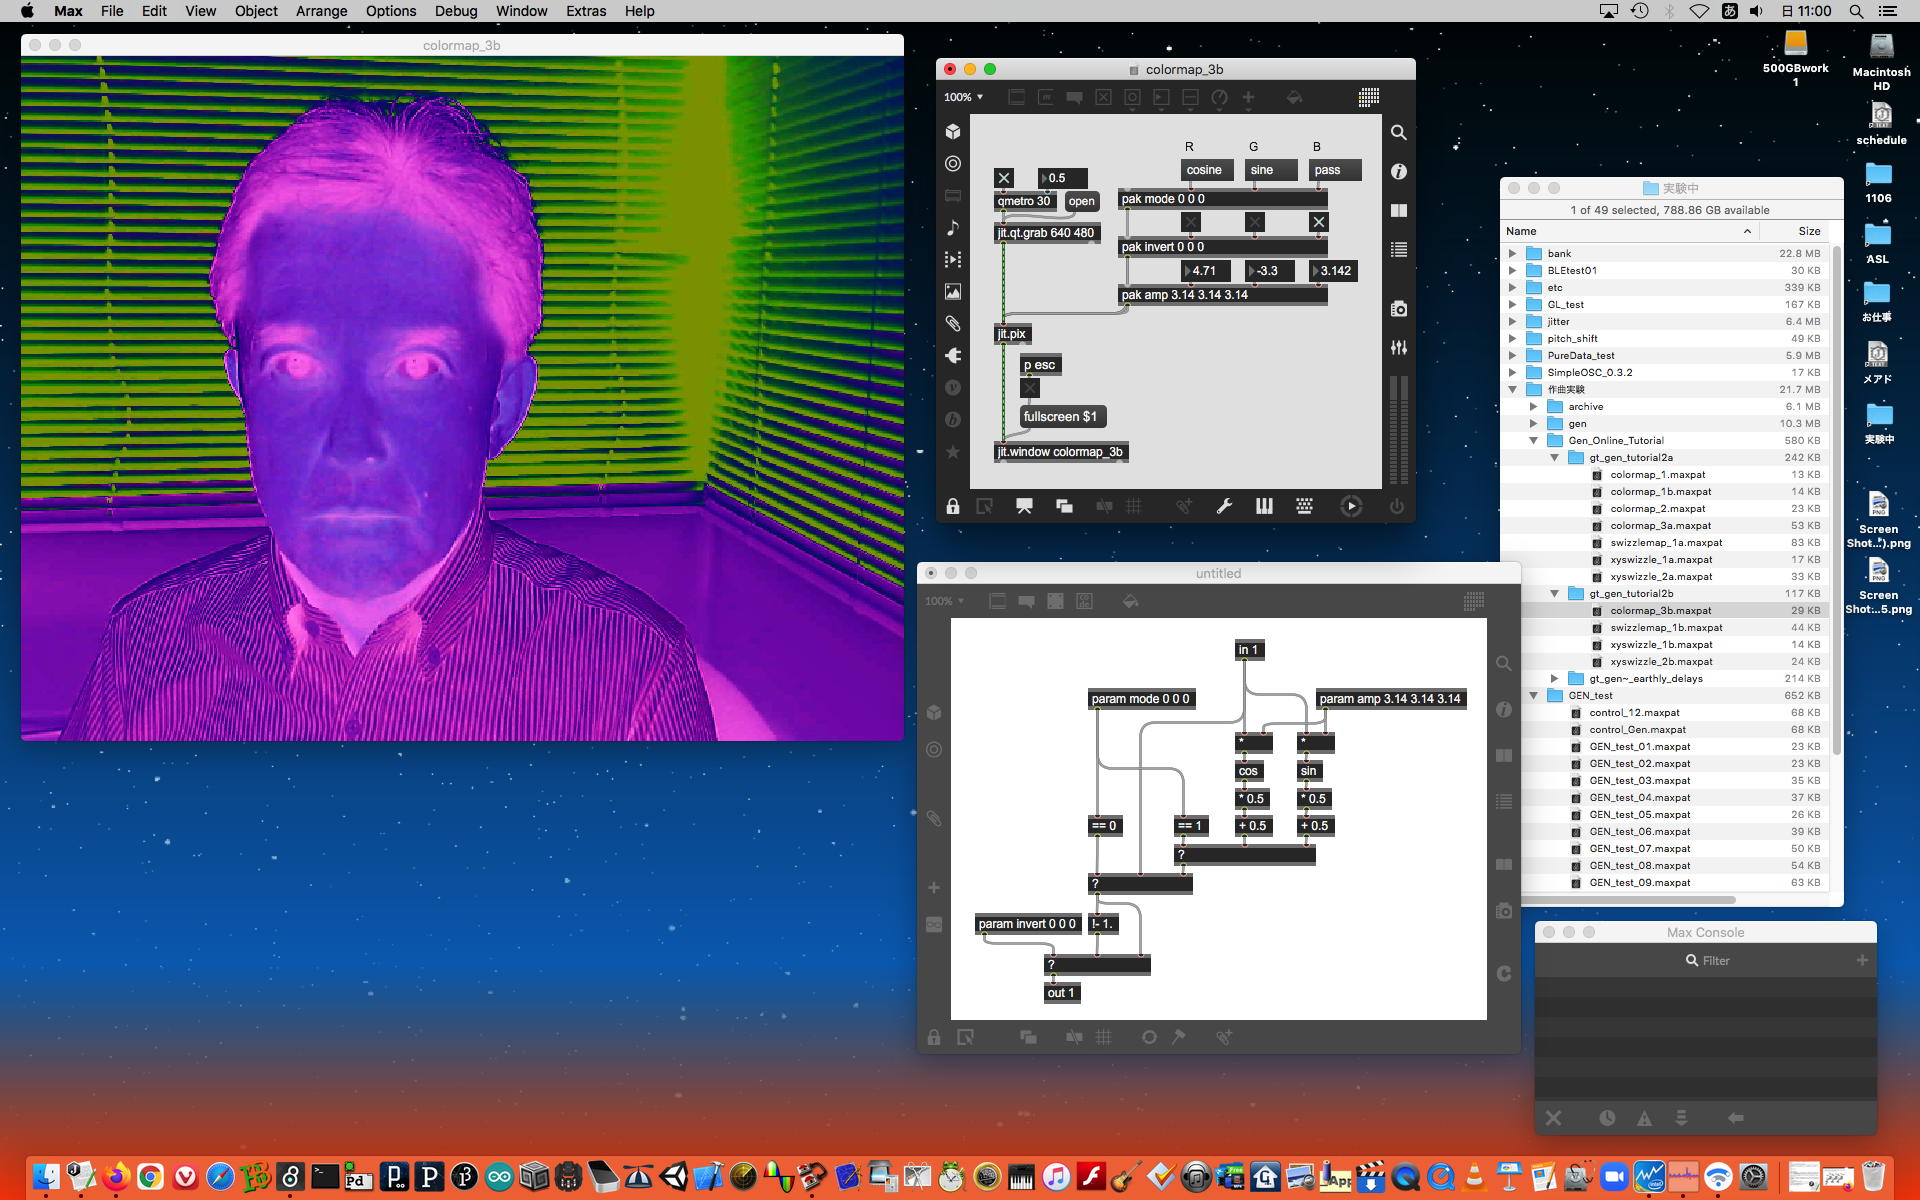Image resolution: width=1920 pixels, height=1200 pixels.
Task: Toggle the invert B channel checkbox
Action: [1318, 222]
